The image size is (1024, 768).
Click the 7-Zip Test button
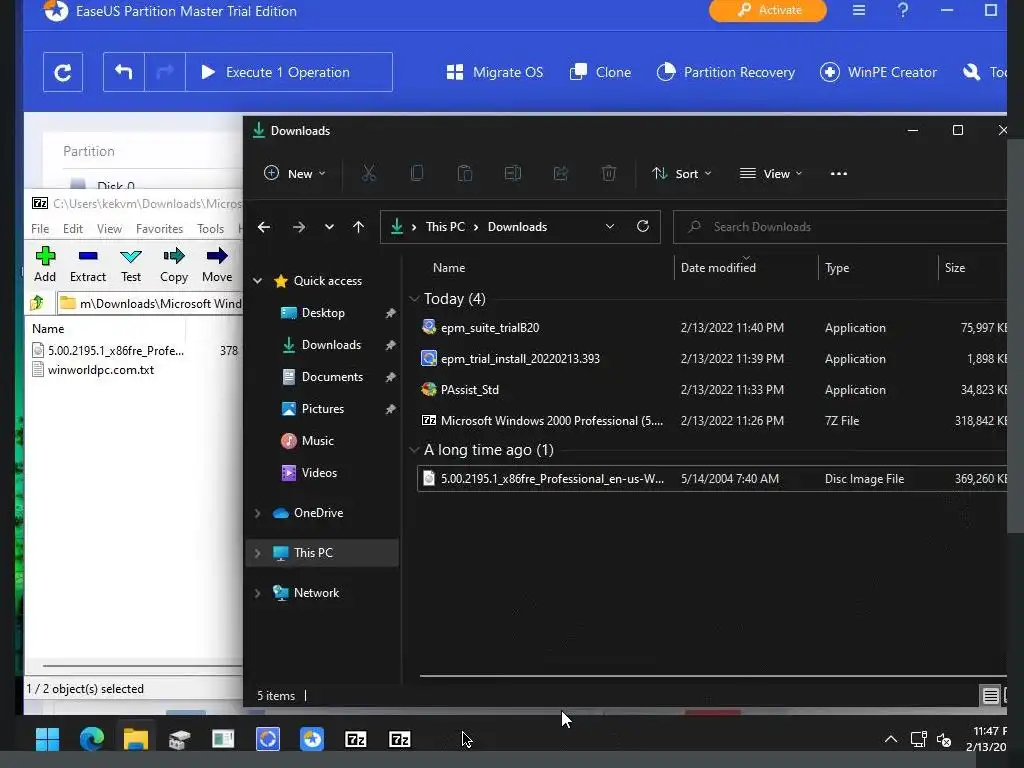131,264
